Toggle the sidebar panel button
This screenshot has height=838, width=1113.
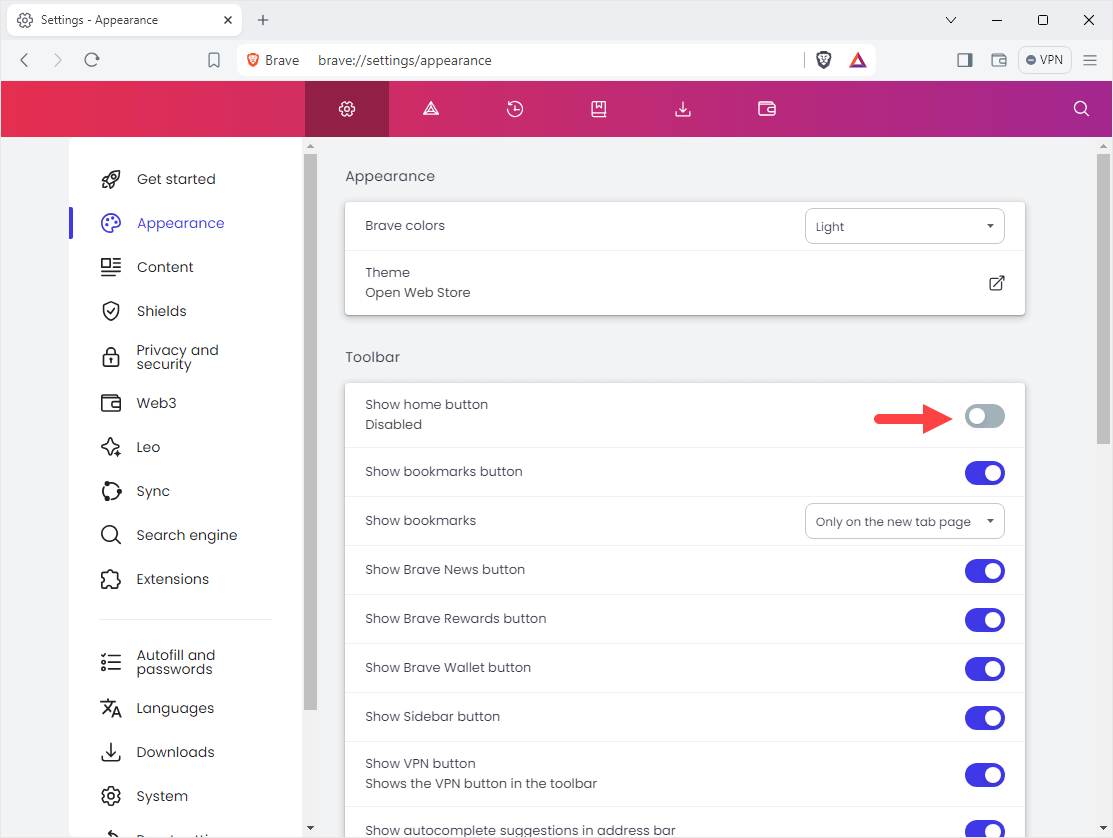pyautogui.click(x=965, y=60)
